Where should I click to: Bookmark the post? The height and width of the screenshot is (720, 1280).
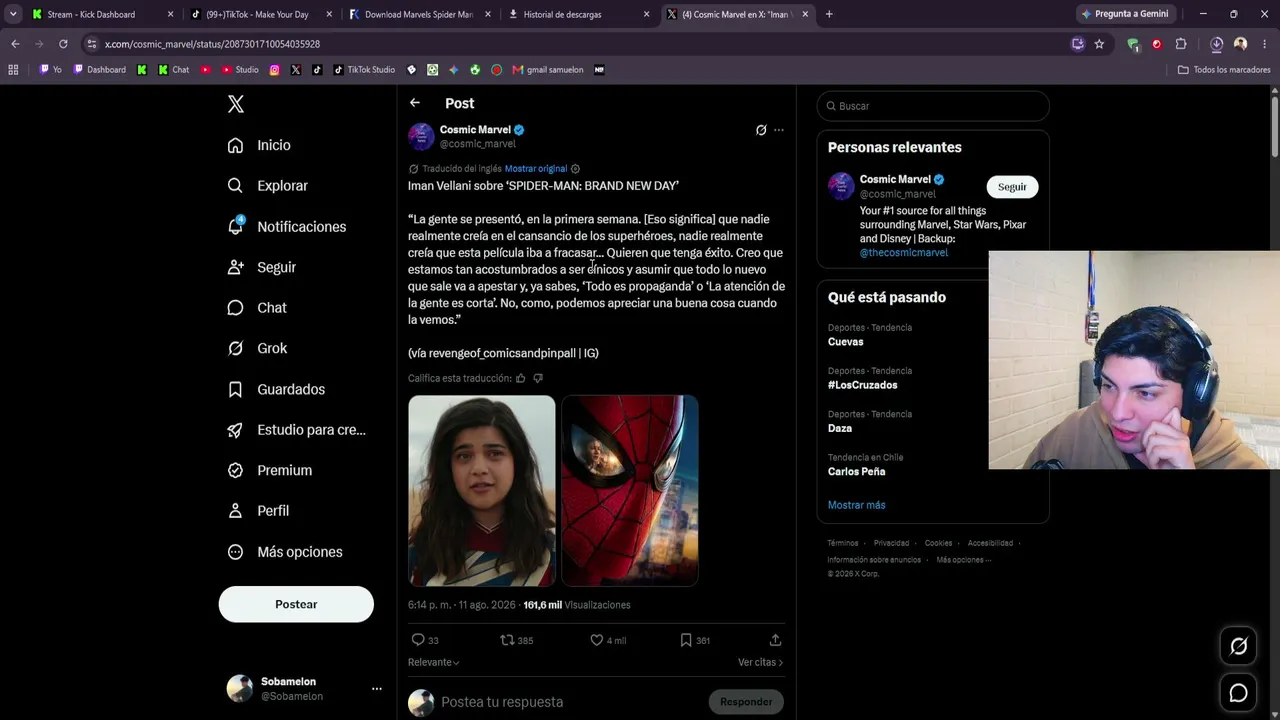(686, 640)
